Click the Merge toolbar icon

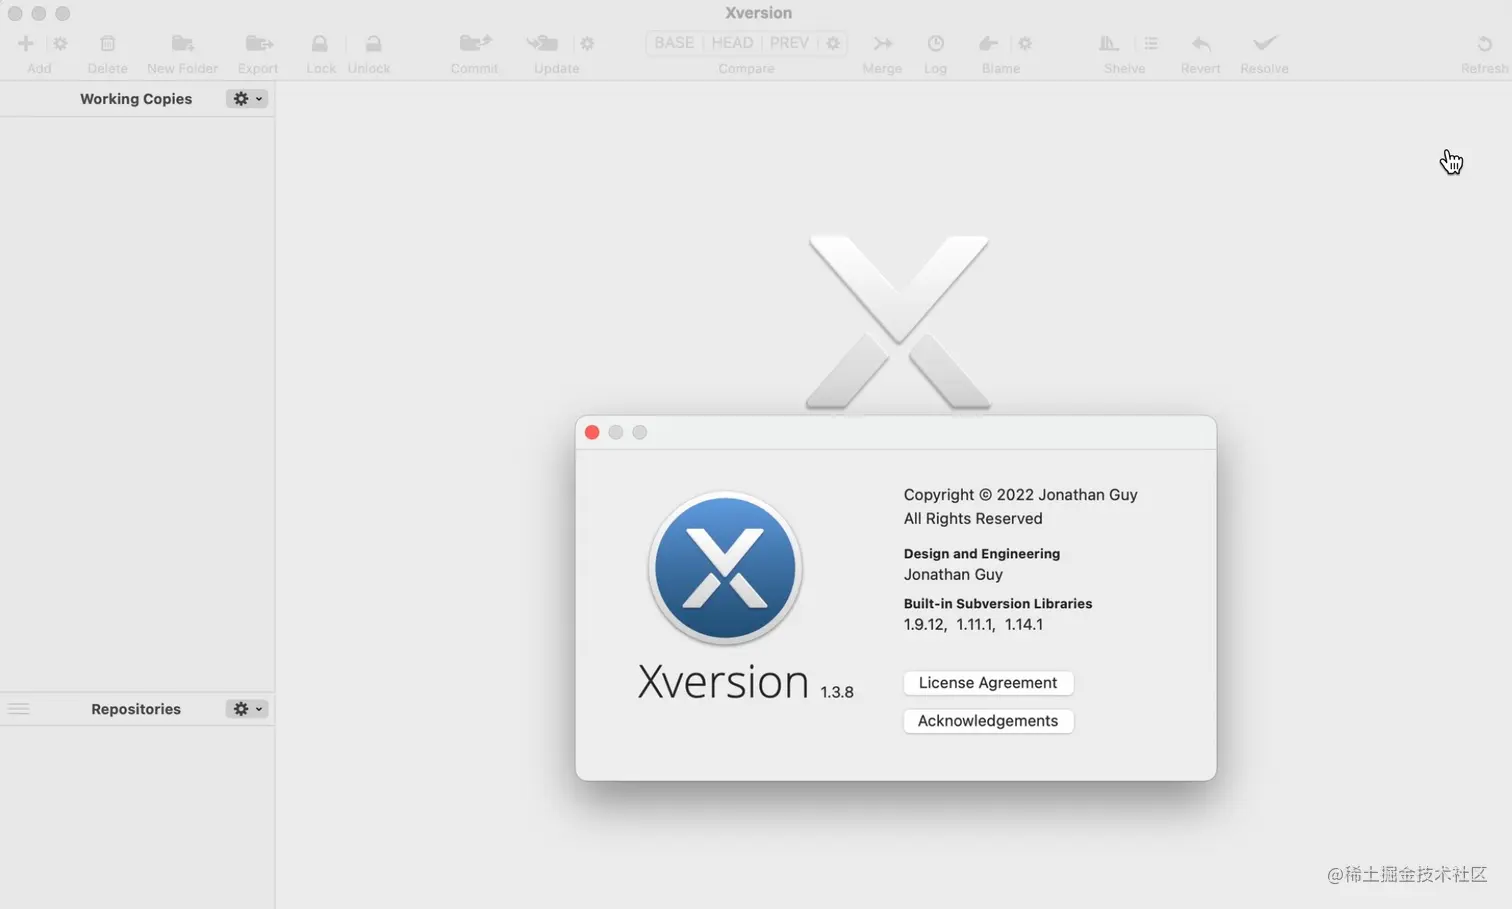(882, 43)
